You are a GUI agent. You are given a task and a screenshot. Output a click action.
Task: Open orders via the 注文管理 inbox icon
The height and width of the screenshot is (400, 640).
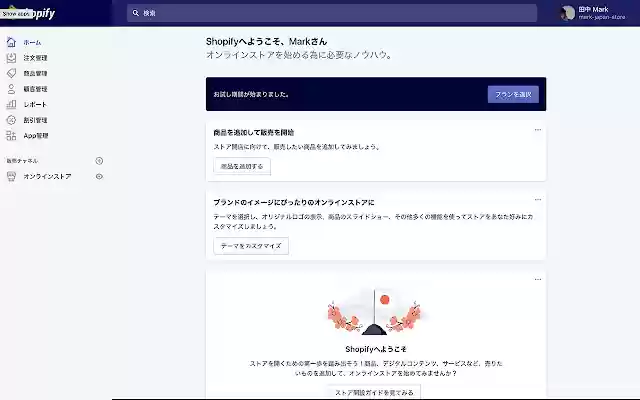pos(11,58)
